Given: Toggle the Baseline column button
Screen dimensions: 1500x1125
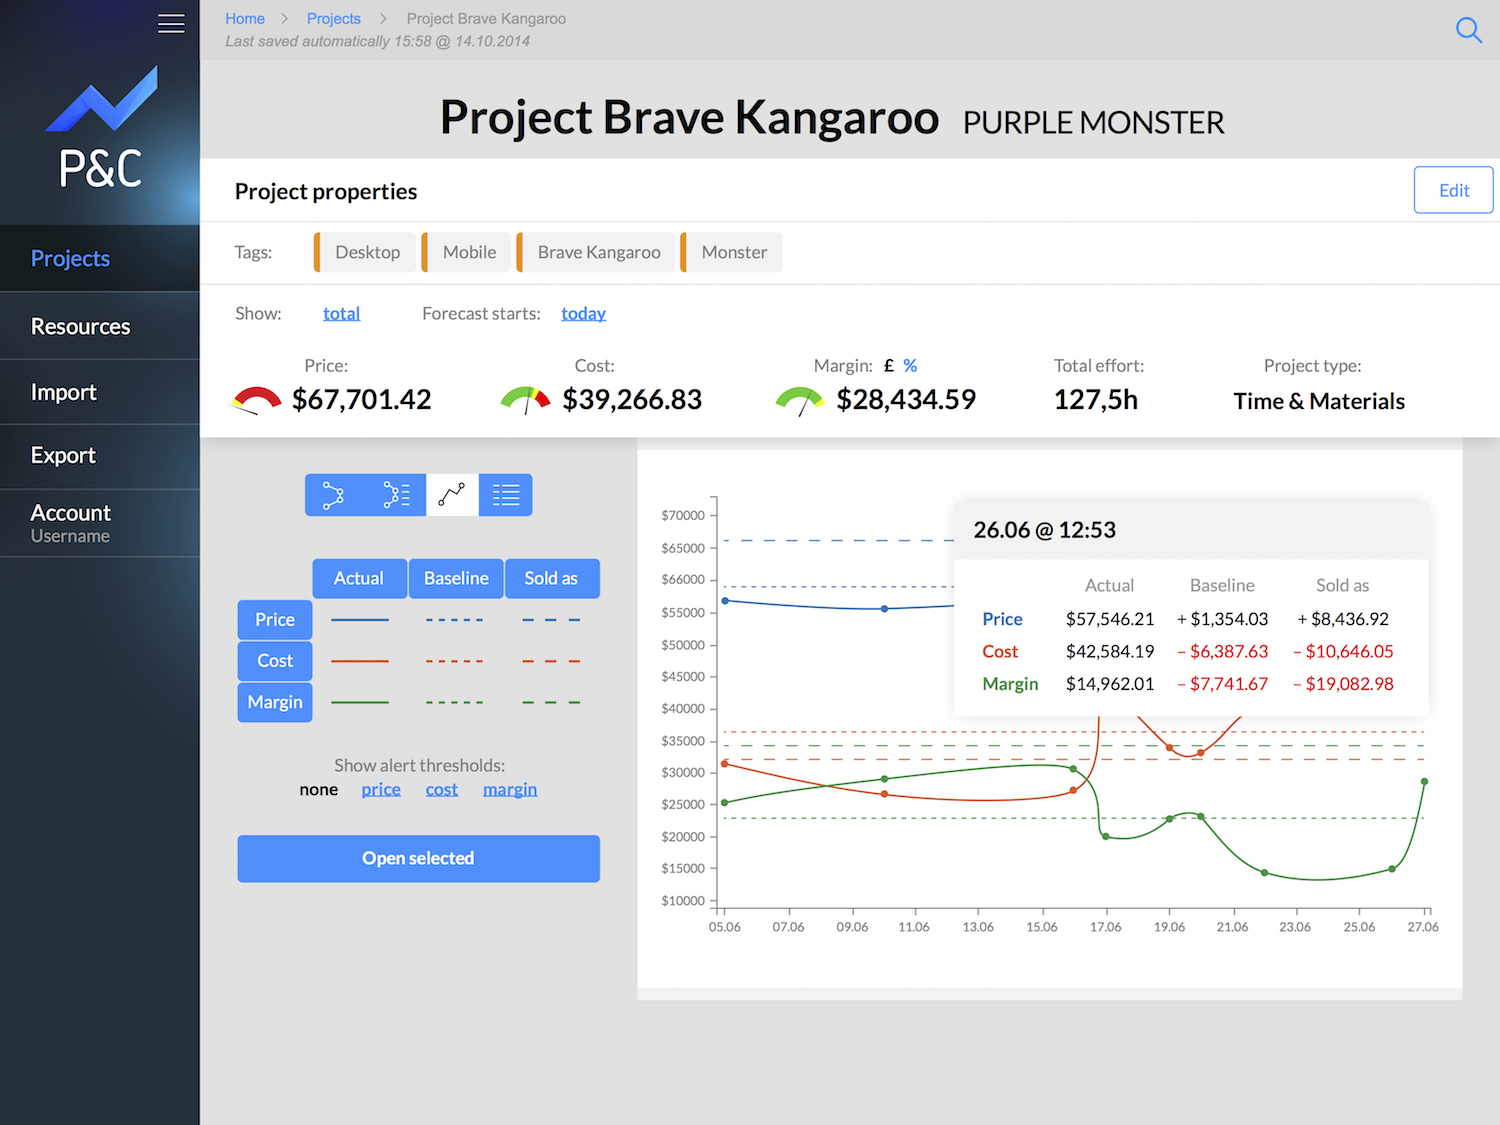Looking at the screenshot, I should (x=456, y=579).
